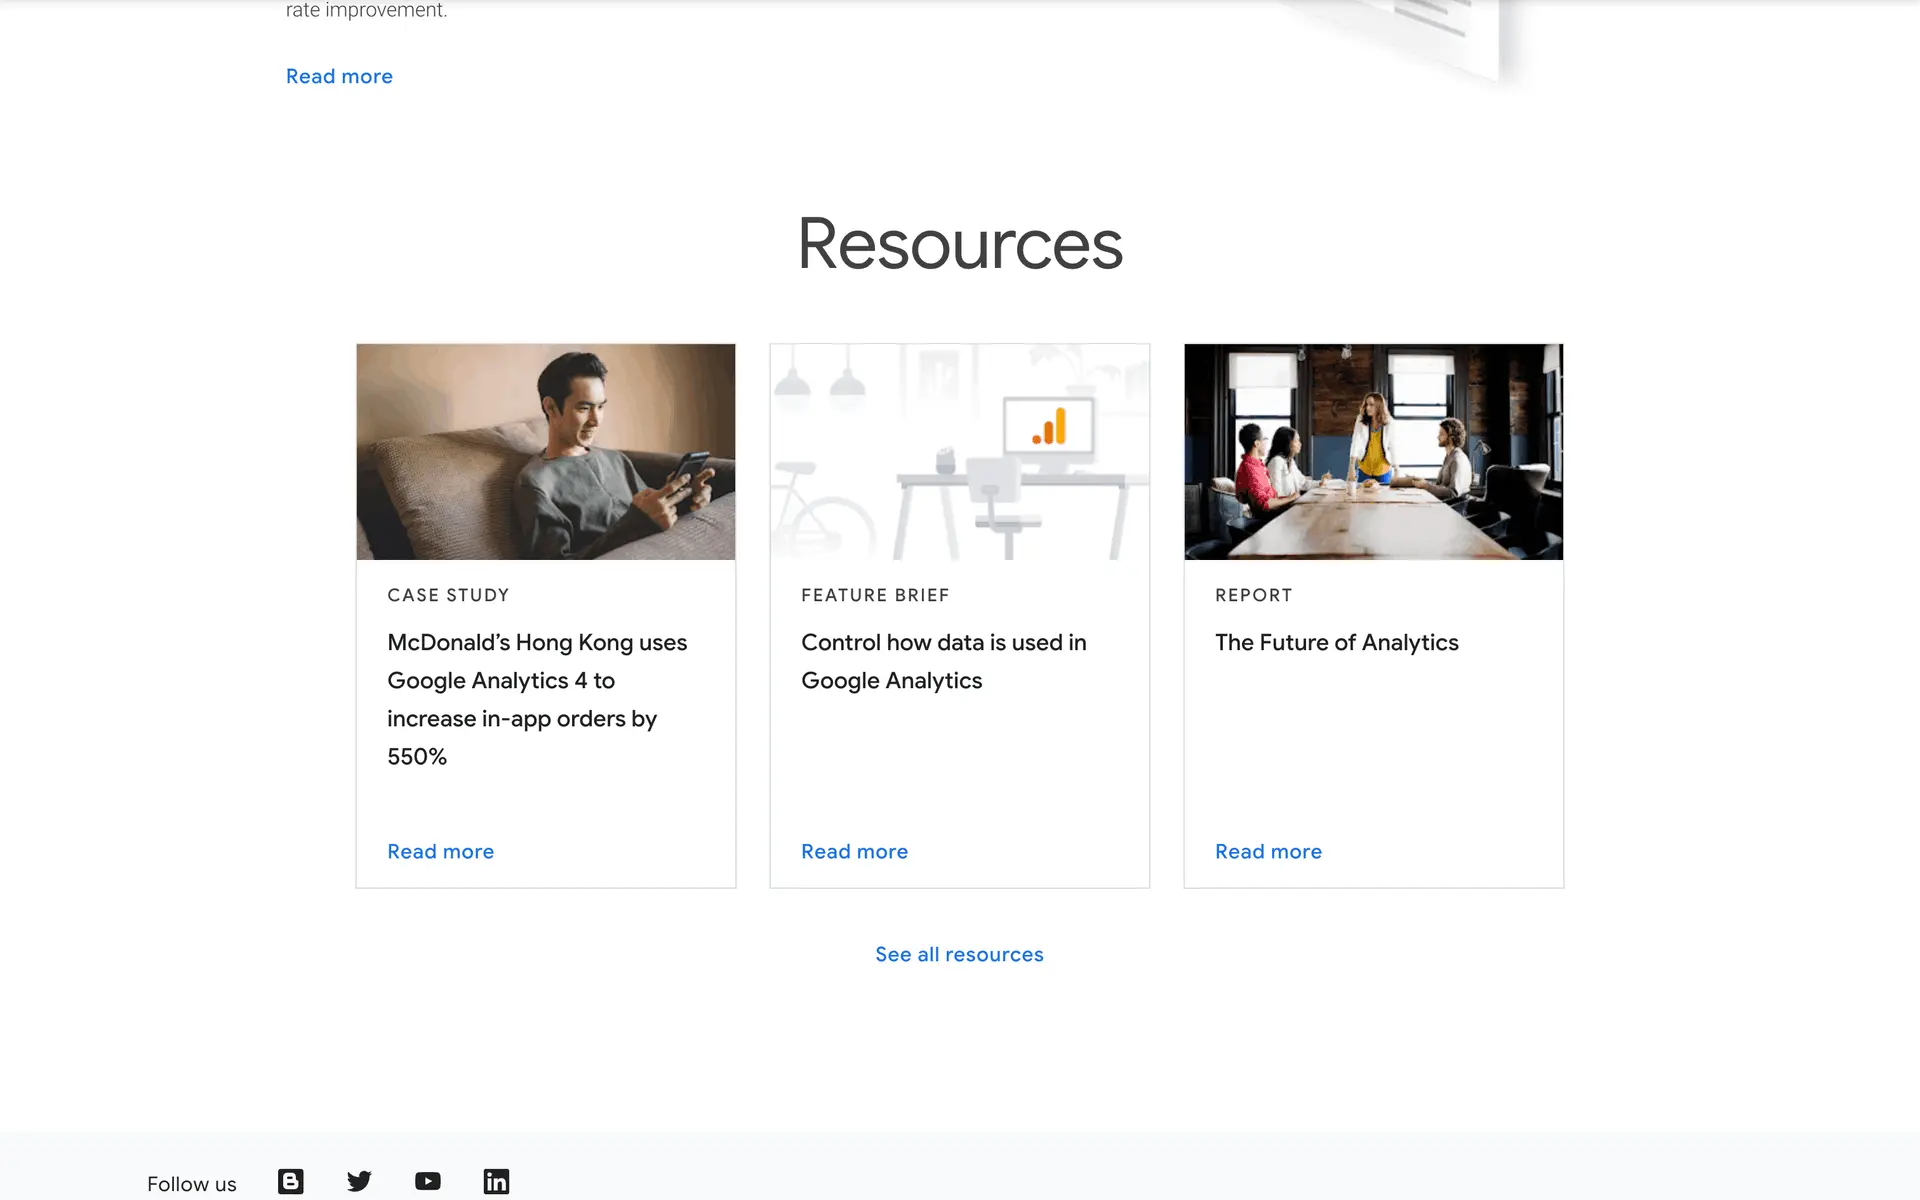This screenshot has height=1200, width=1920.
Task: Click the meeting room report photo
Action: click(1373, 452)
